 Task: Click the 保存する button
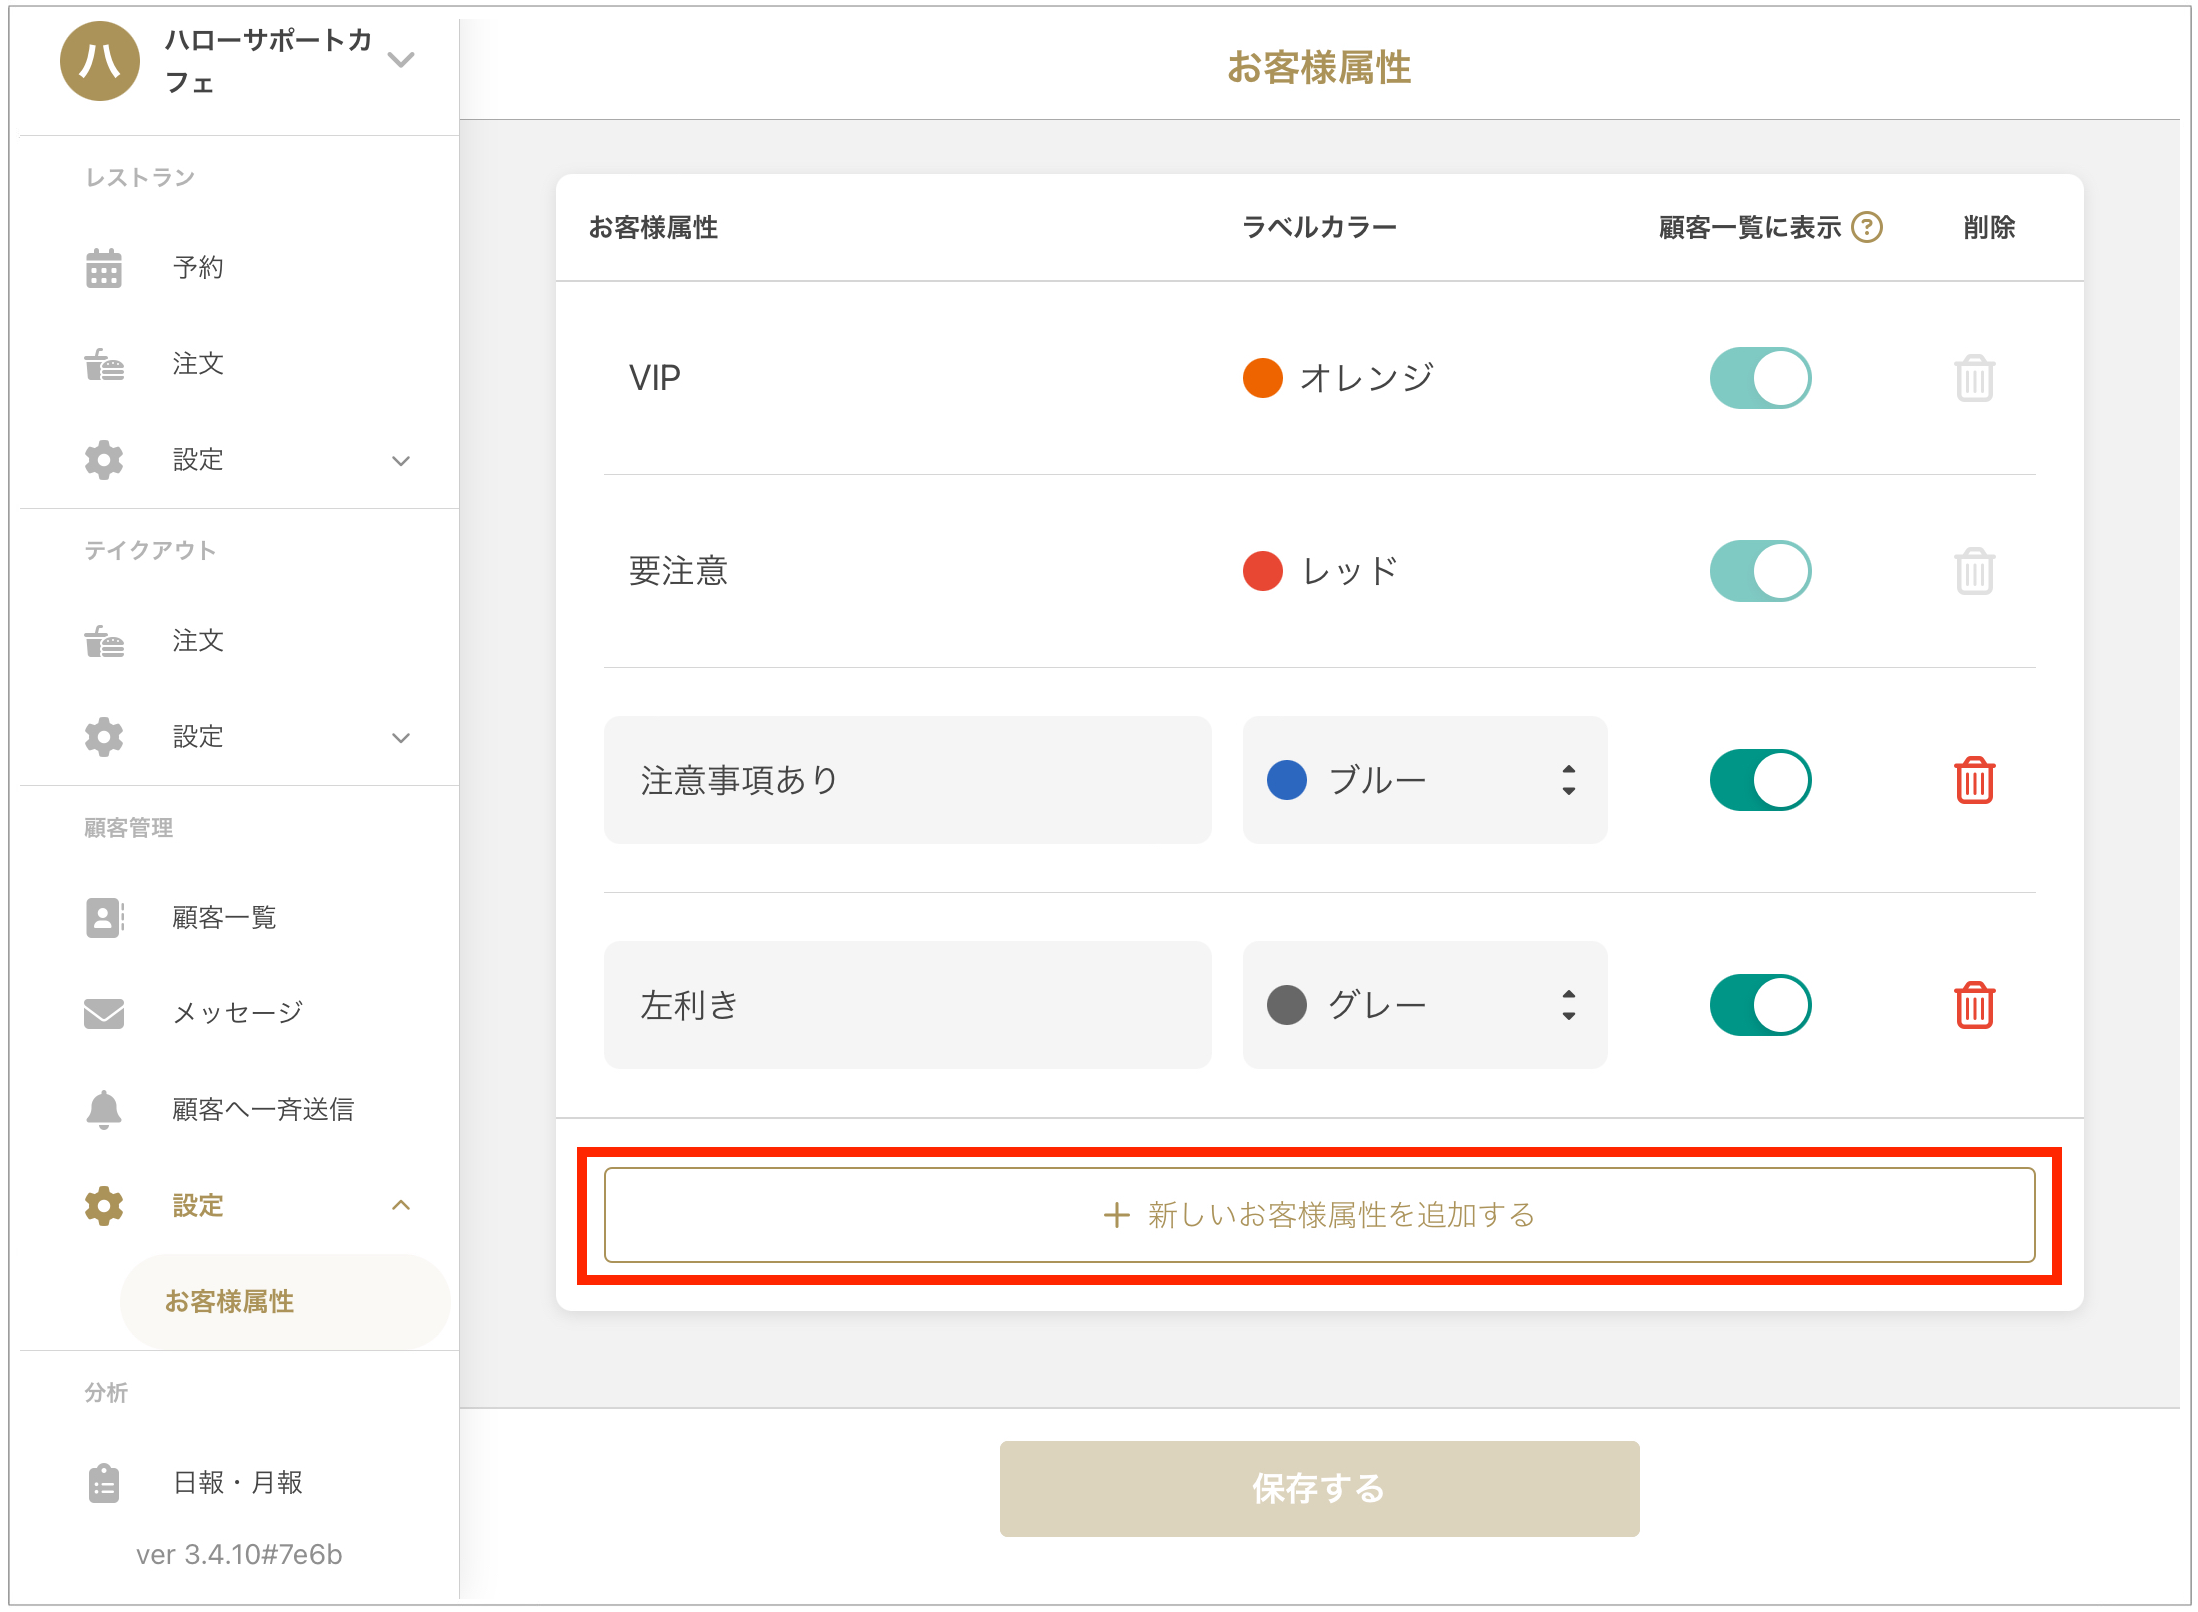pyautogui.click(x=1319, y=1488)
